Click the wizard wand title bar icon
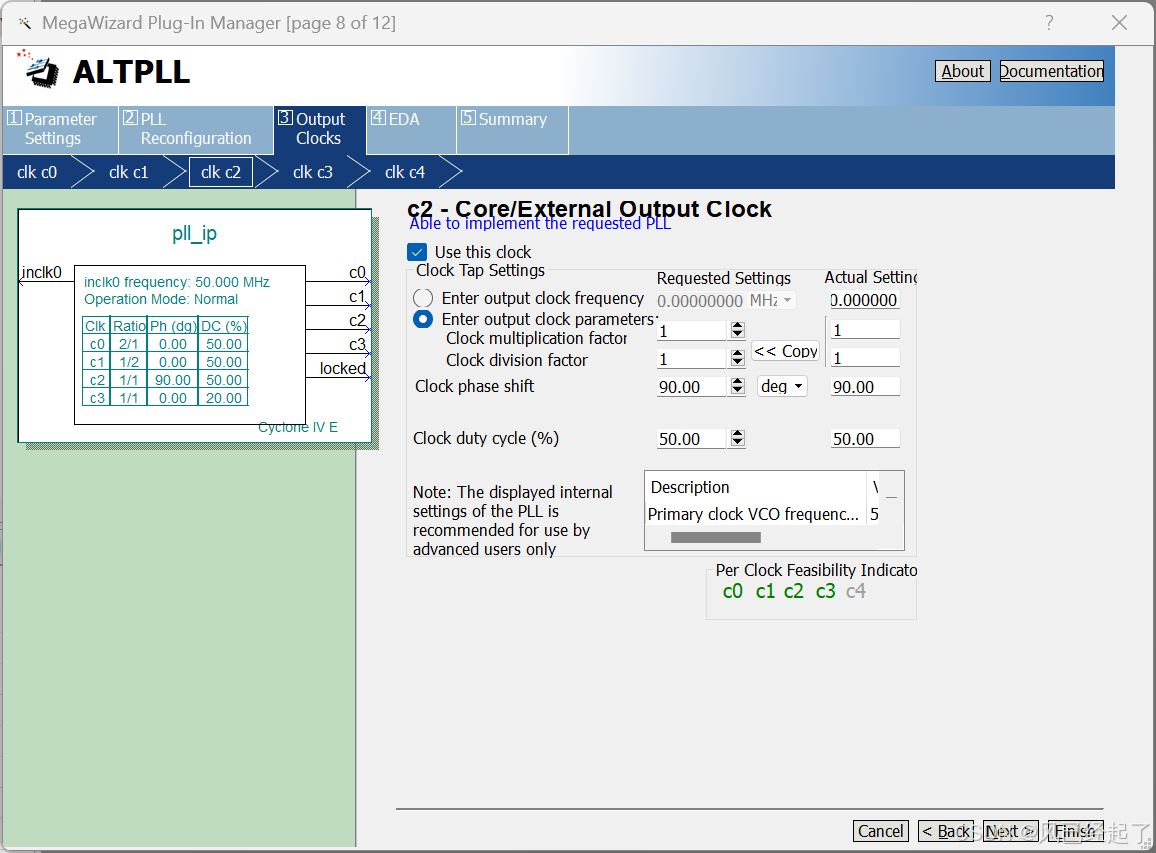Viewport: 1156px width, 853px height. [x=25, y=23]
